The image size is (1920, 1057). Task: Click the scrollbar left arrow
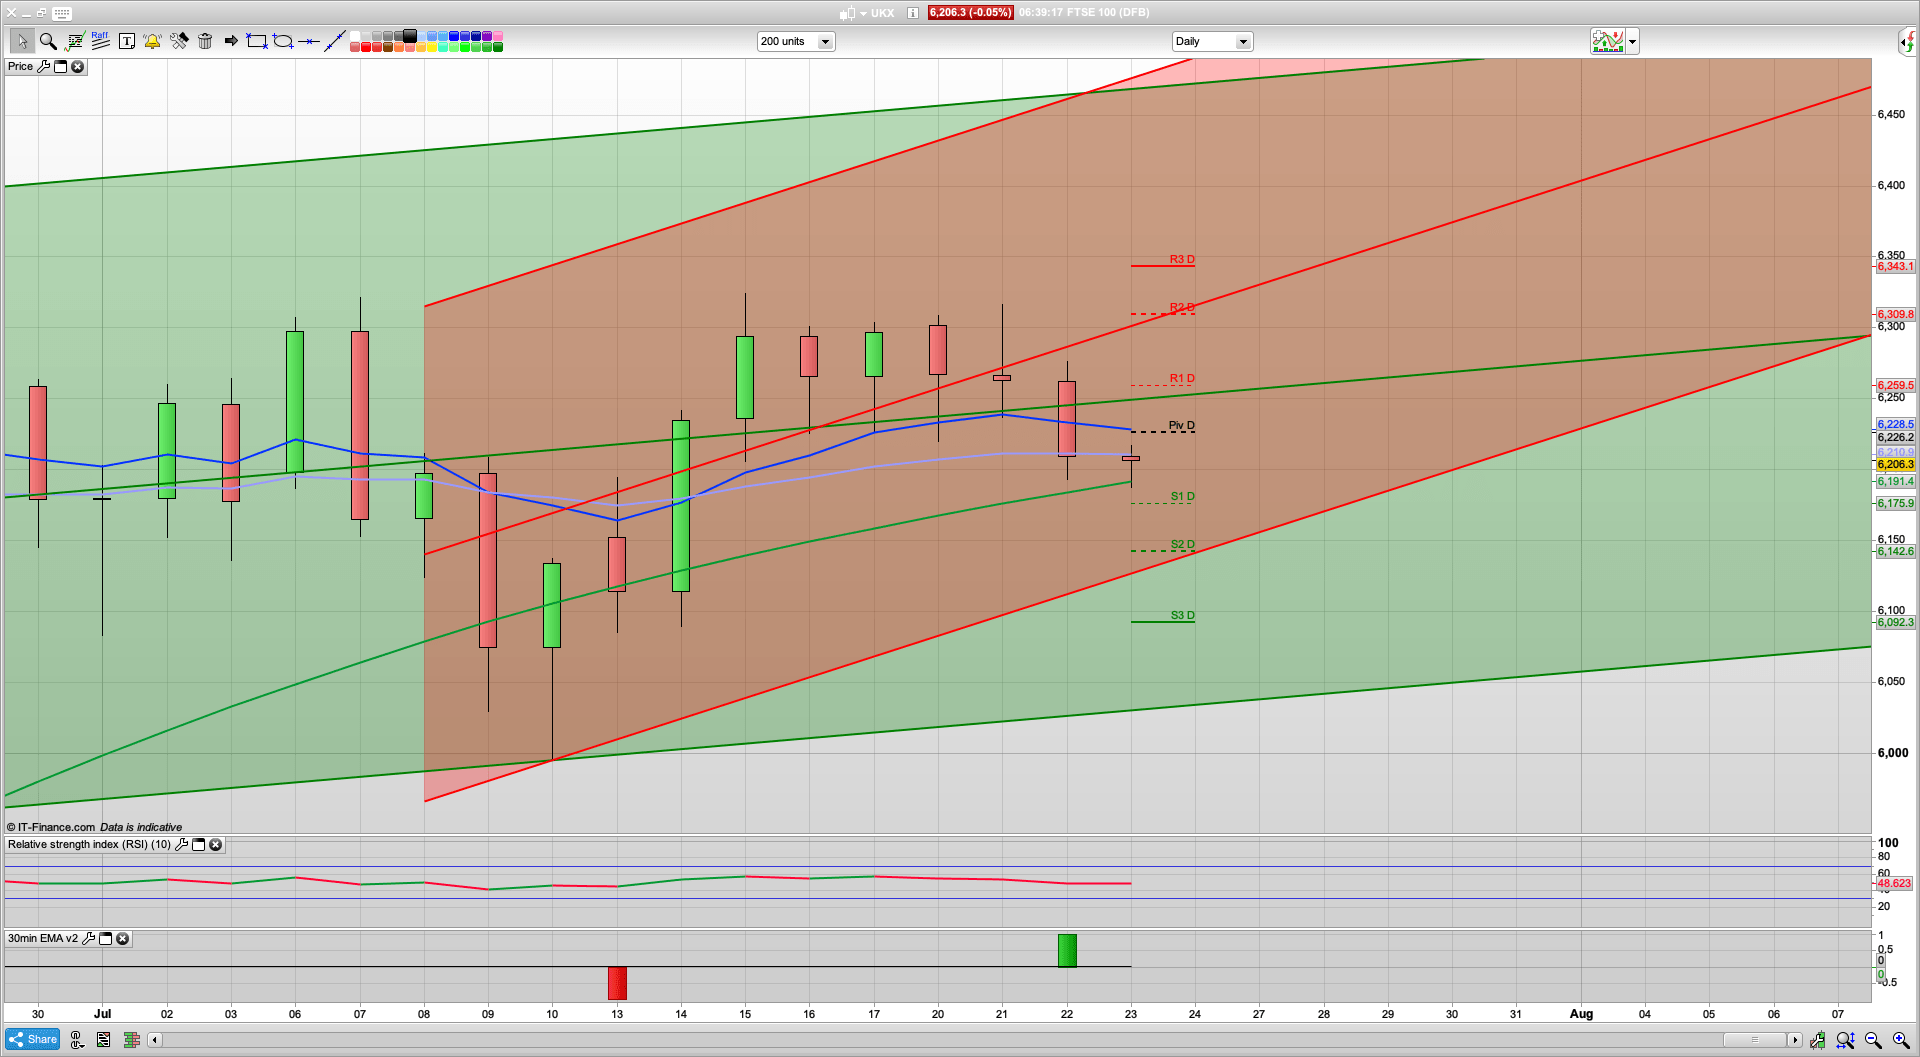(x=155, y=1040)
